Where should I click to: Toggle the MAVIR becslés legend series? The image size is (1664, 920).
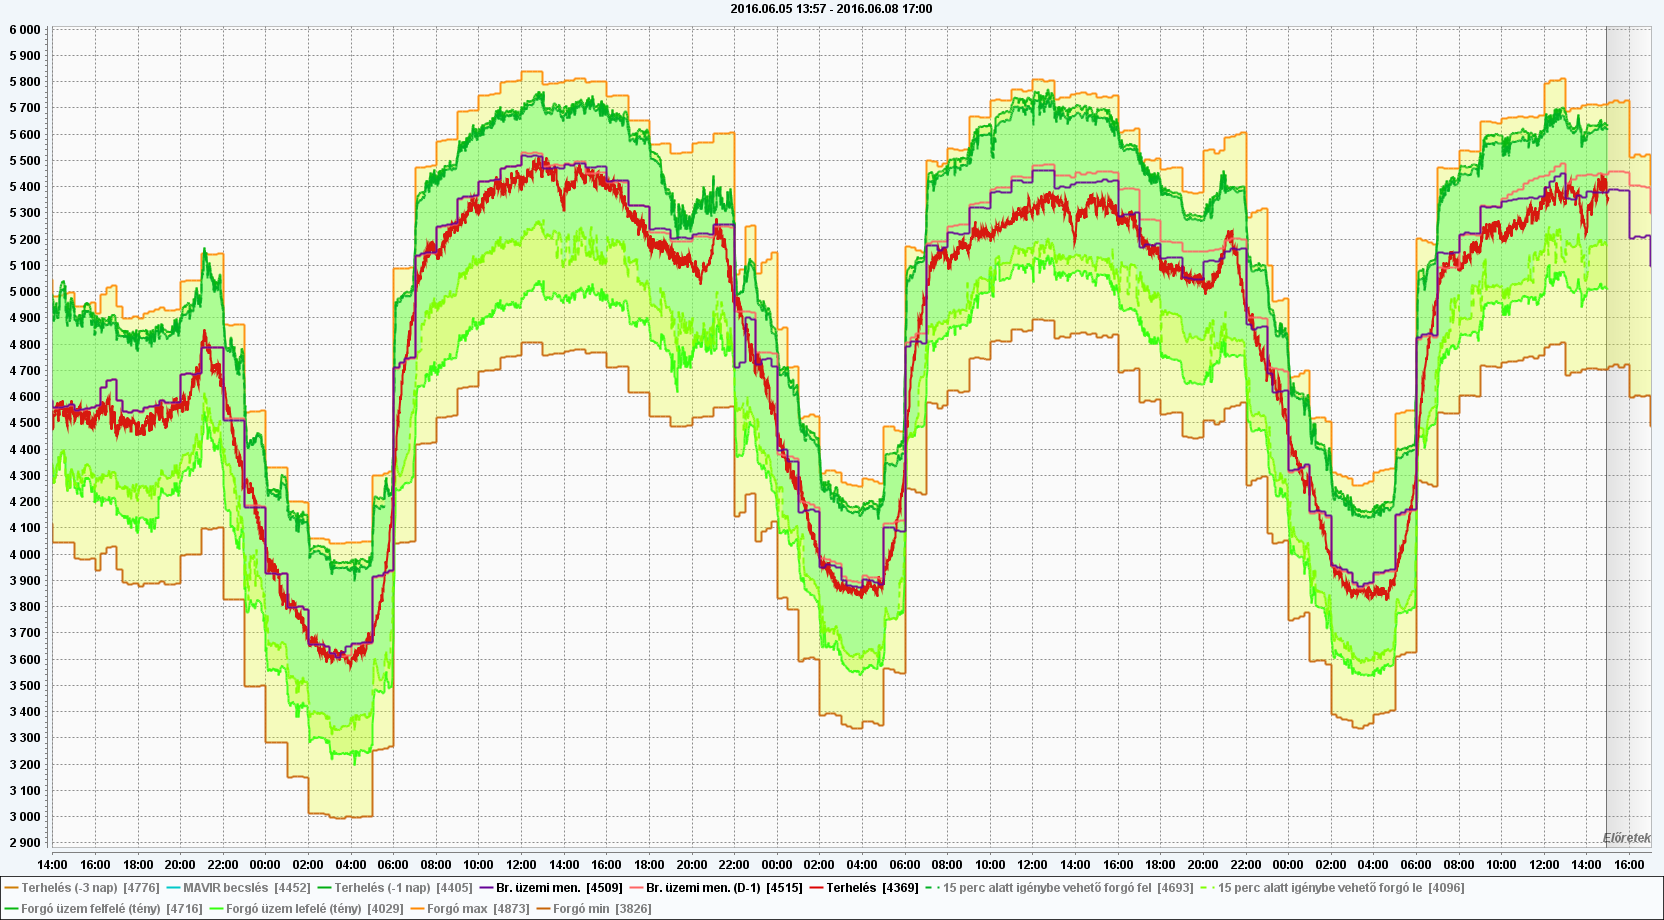pyautogui.click(x=238, y=888)
